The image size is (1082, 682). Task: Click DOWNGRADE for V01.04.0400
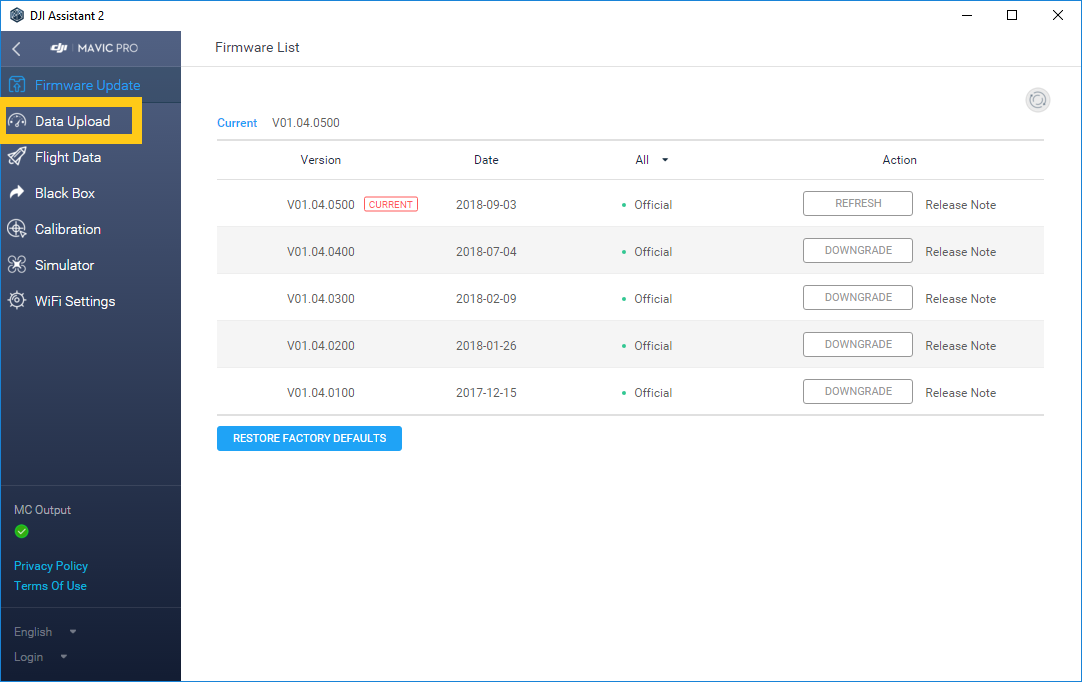(858, 251)
